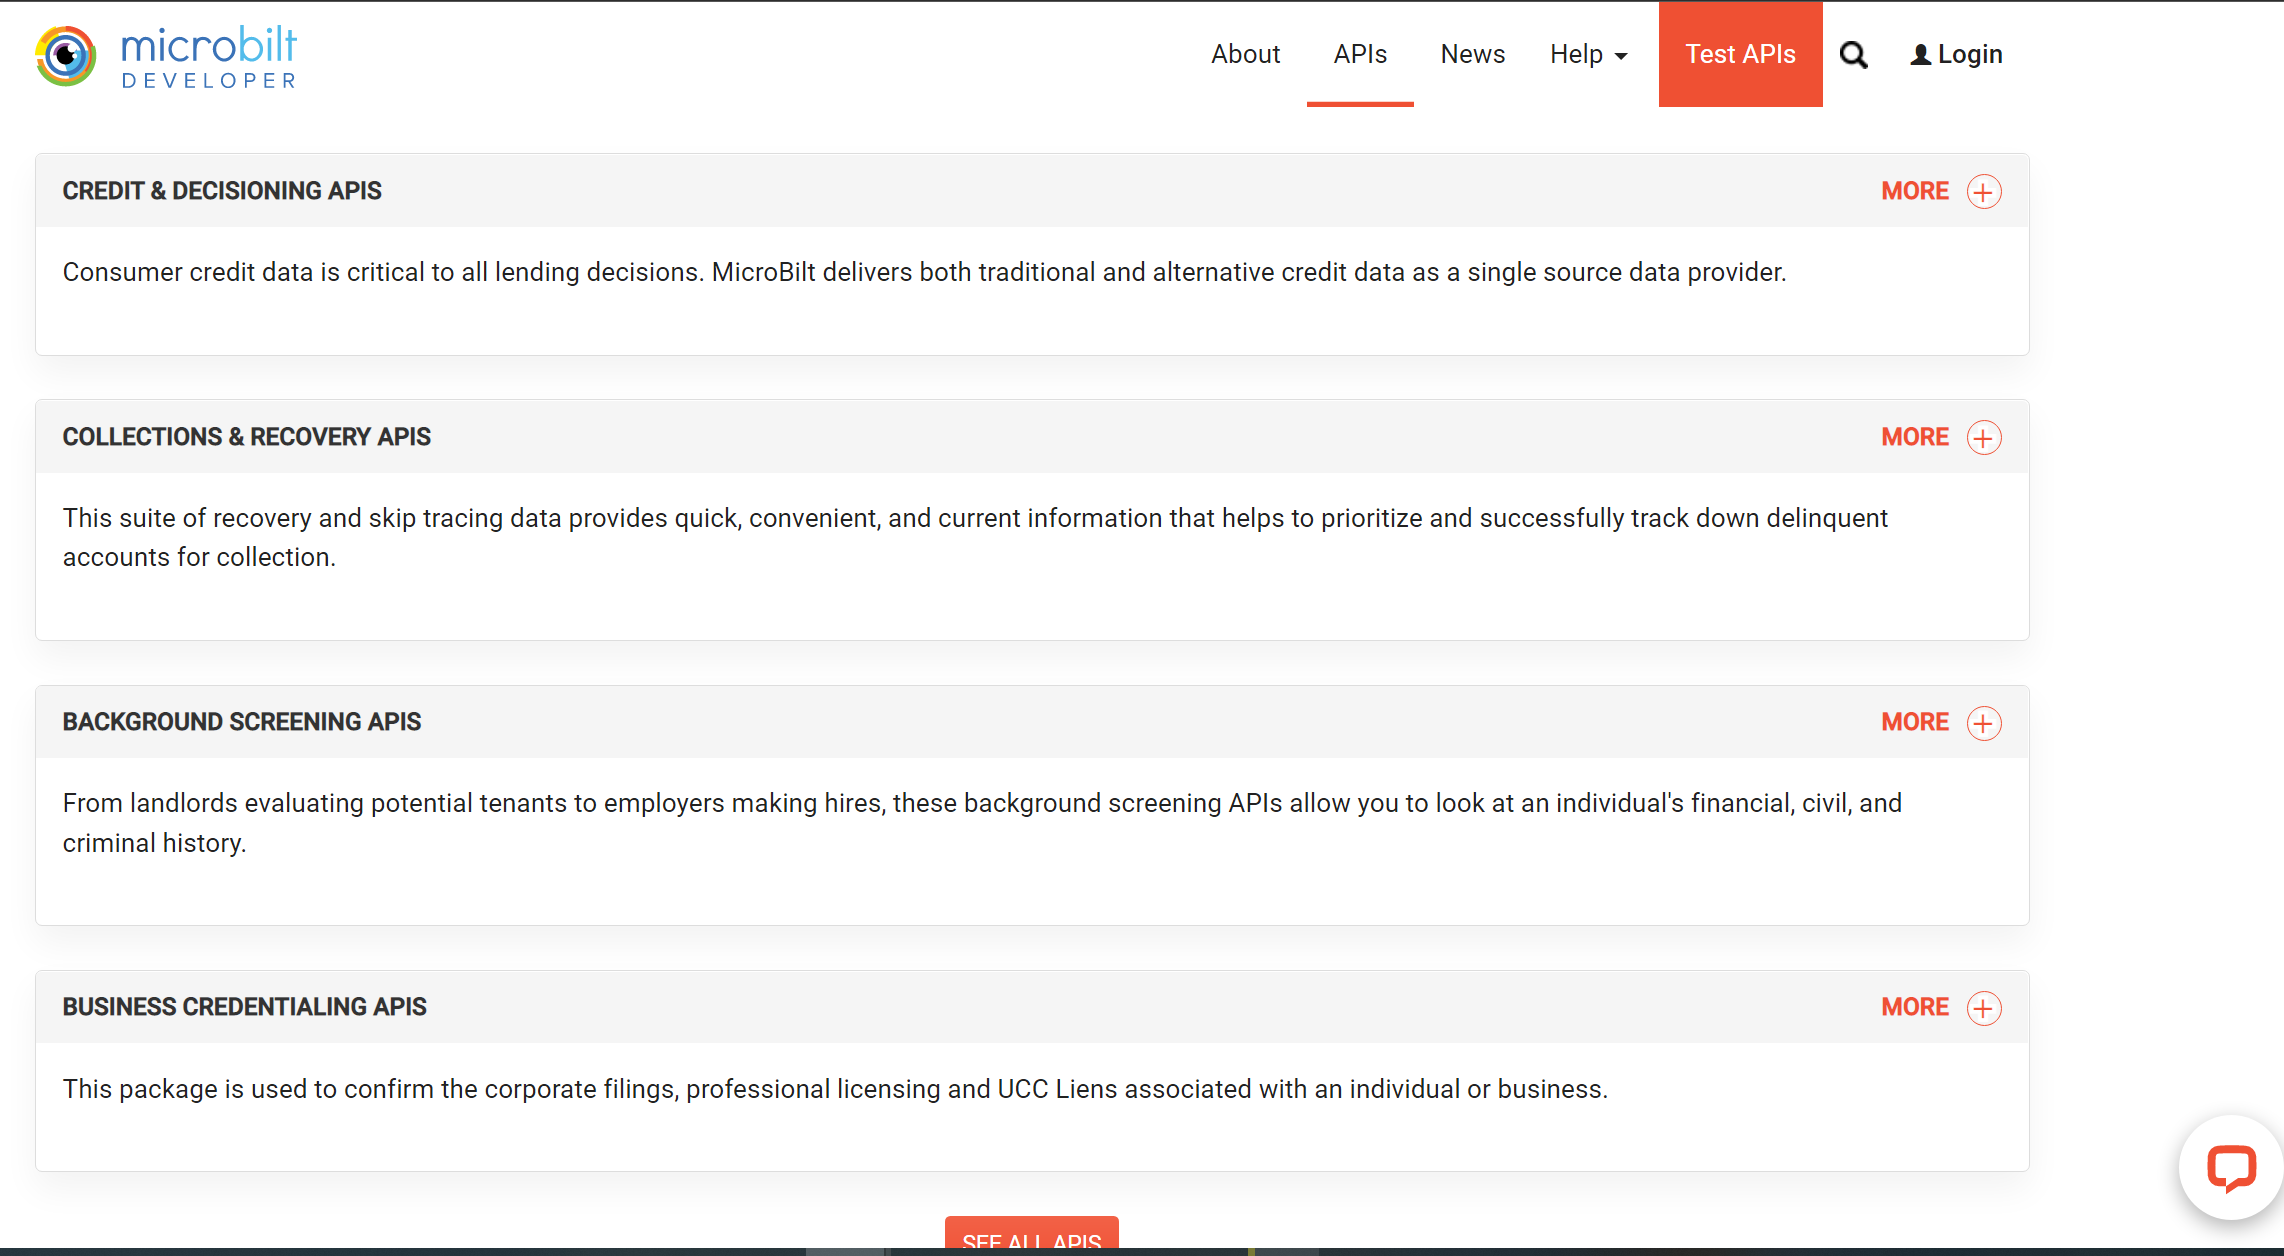Select the APIs navigation tab
2284x1256 pixels.
(x=1360, y=55)
